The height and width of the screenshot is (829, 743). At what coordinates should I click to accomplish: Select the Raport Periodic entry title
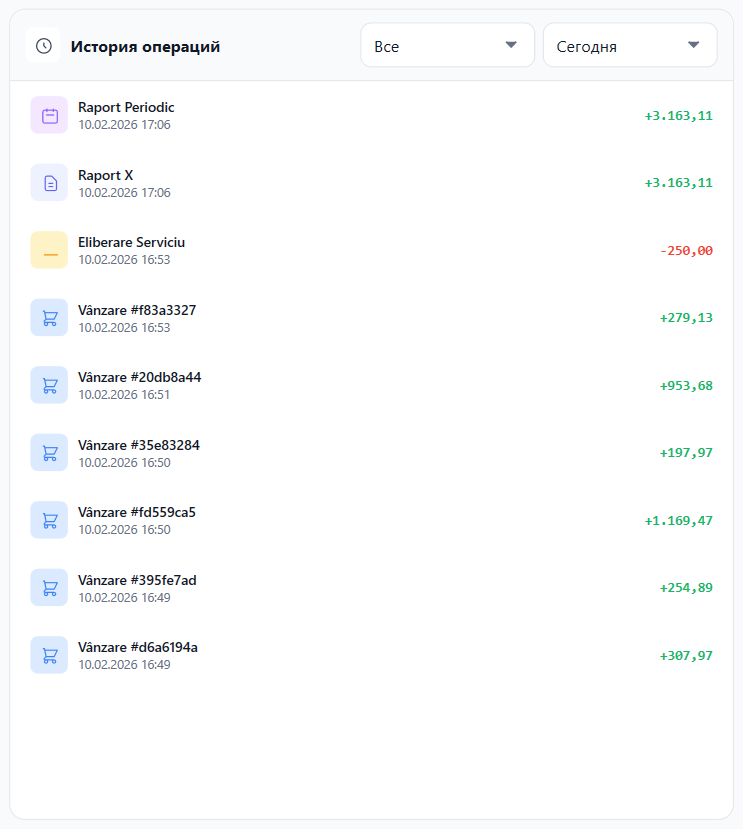point(126,107)
